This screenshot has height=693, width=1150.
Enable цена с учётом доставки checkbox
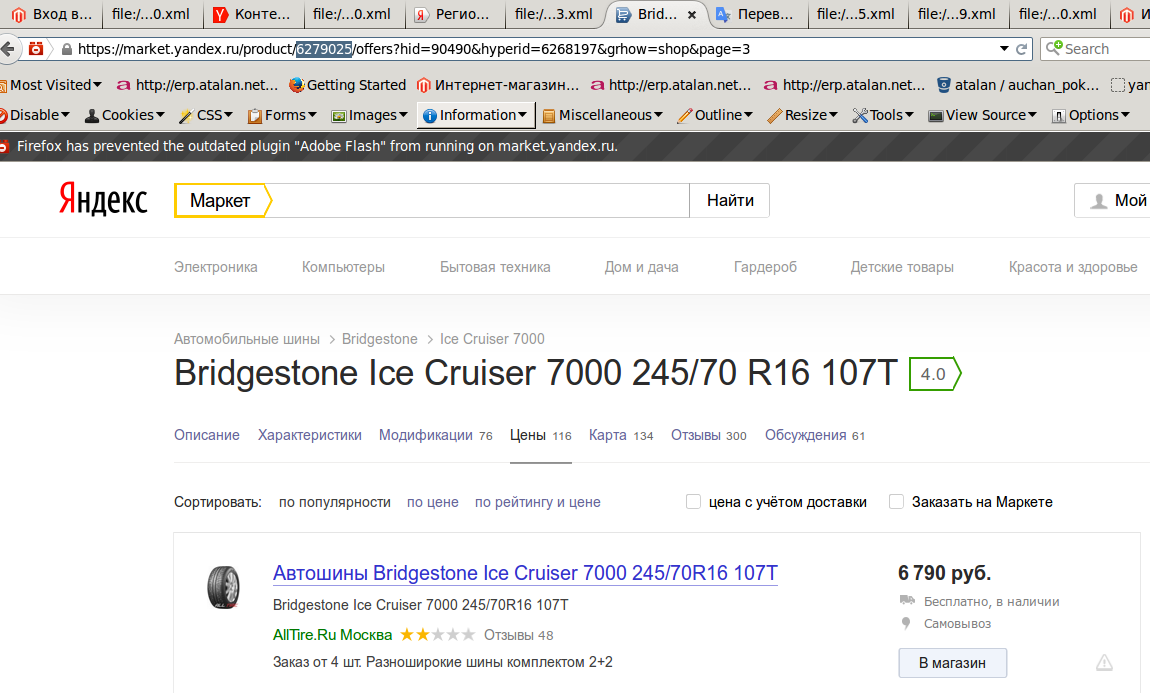pos(693,502)
